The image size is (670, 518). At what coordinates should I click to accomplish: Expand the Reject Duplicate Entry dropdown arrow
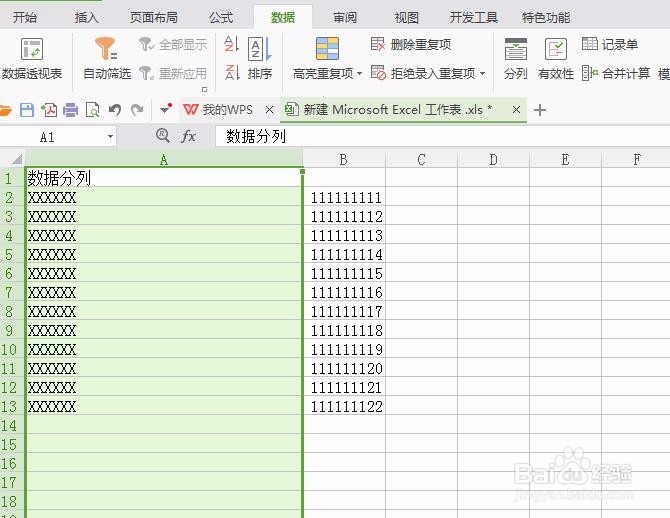pyautogui.click(x=482, y=74)
